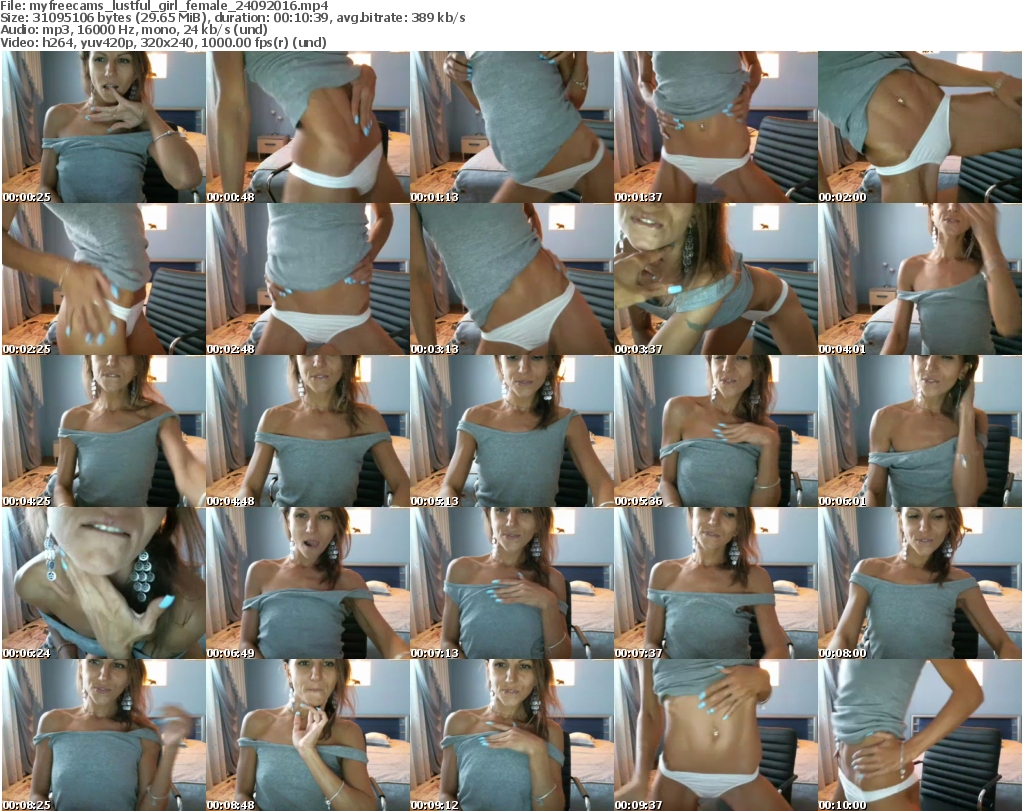Click the thumbnail marked 00:04:25
The width and height of the screenshot is (1024, 811).
coord(104,431)
